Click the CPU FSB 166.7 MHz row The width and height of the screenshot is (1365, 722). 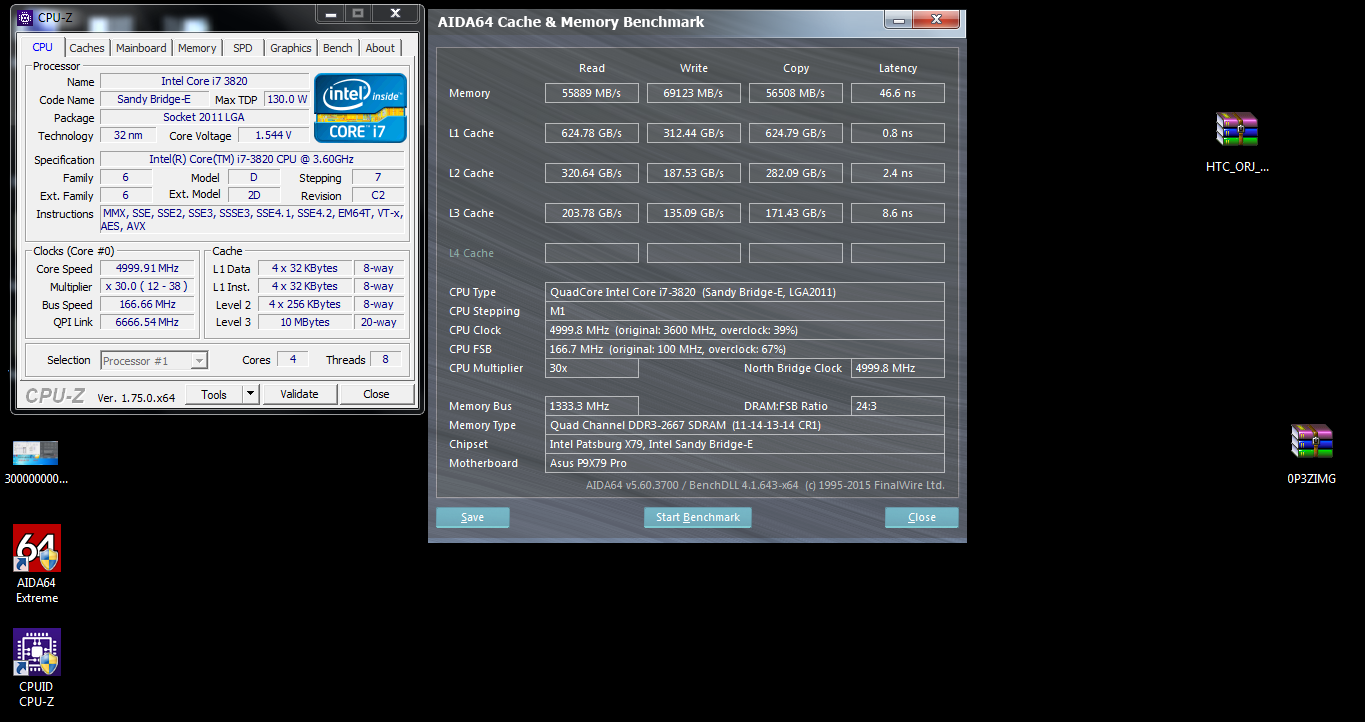[745, 349]
